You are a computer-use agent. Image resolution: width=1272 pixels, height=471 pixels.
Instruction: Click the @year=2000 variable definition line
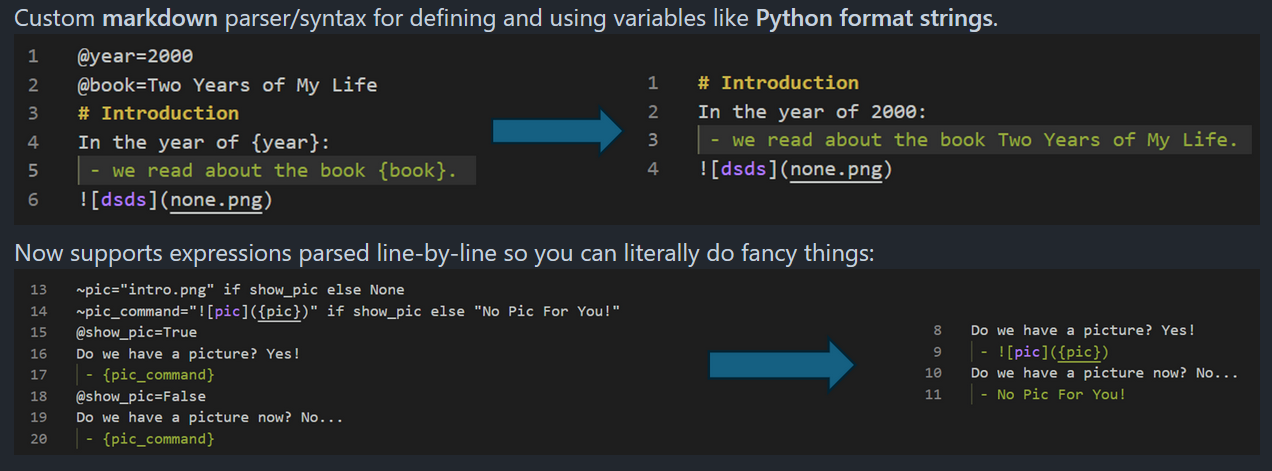(135, 56)
